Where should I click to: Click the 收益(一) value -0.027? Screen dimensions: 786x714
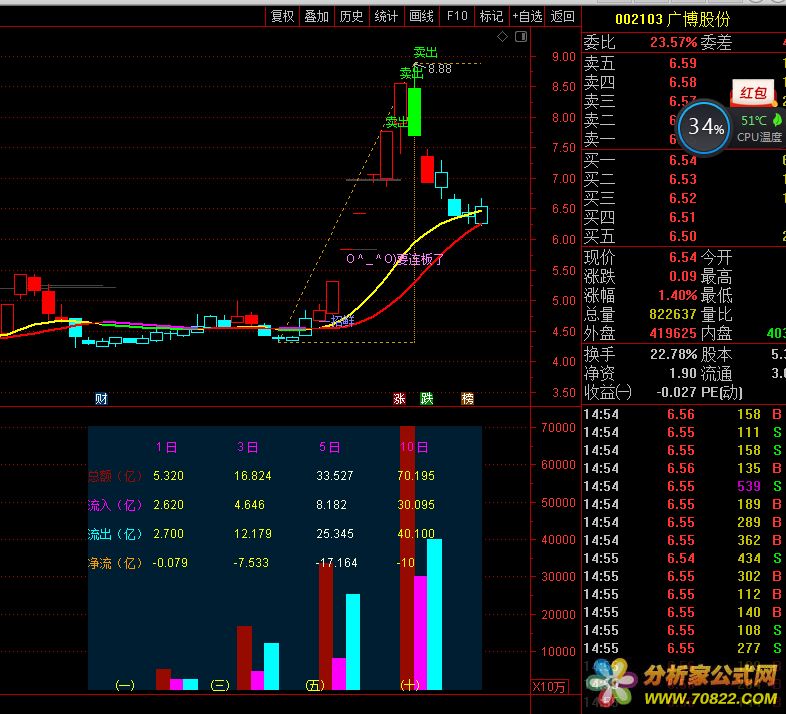click(x=677, y=392)
